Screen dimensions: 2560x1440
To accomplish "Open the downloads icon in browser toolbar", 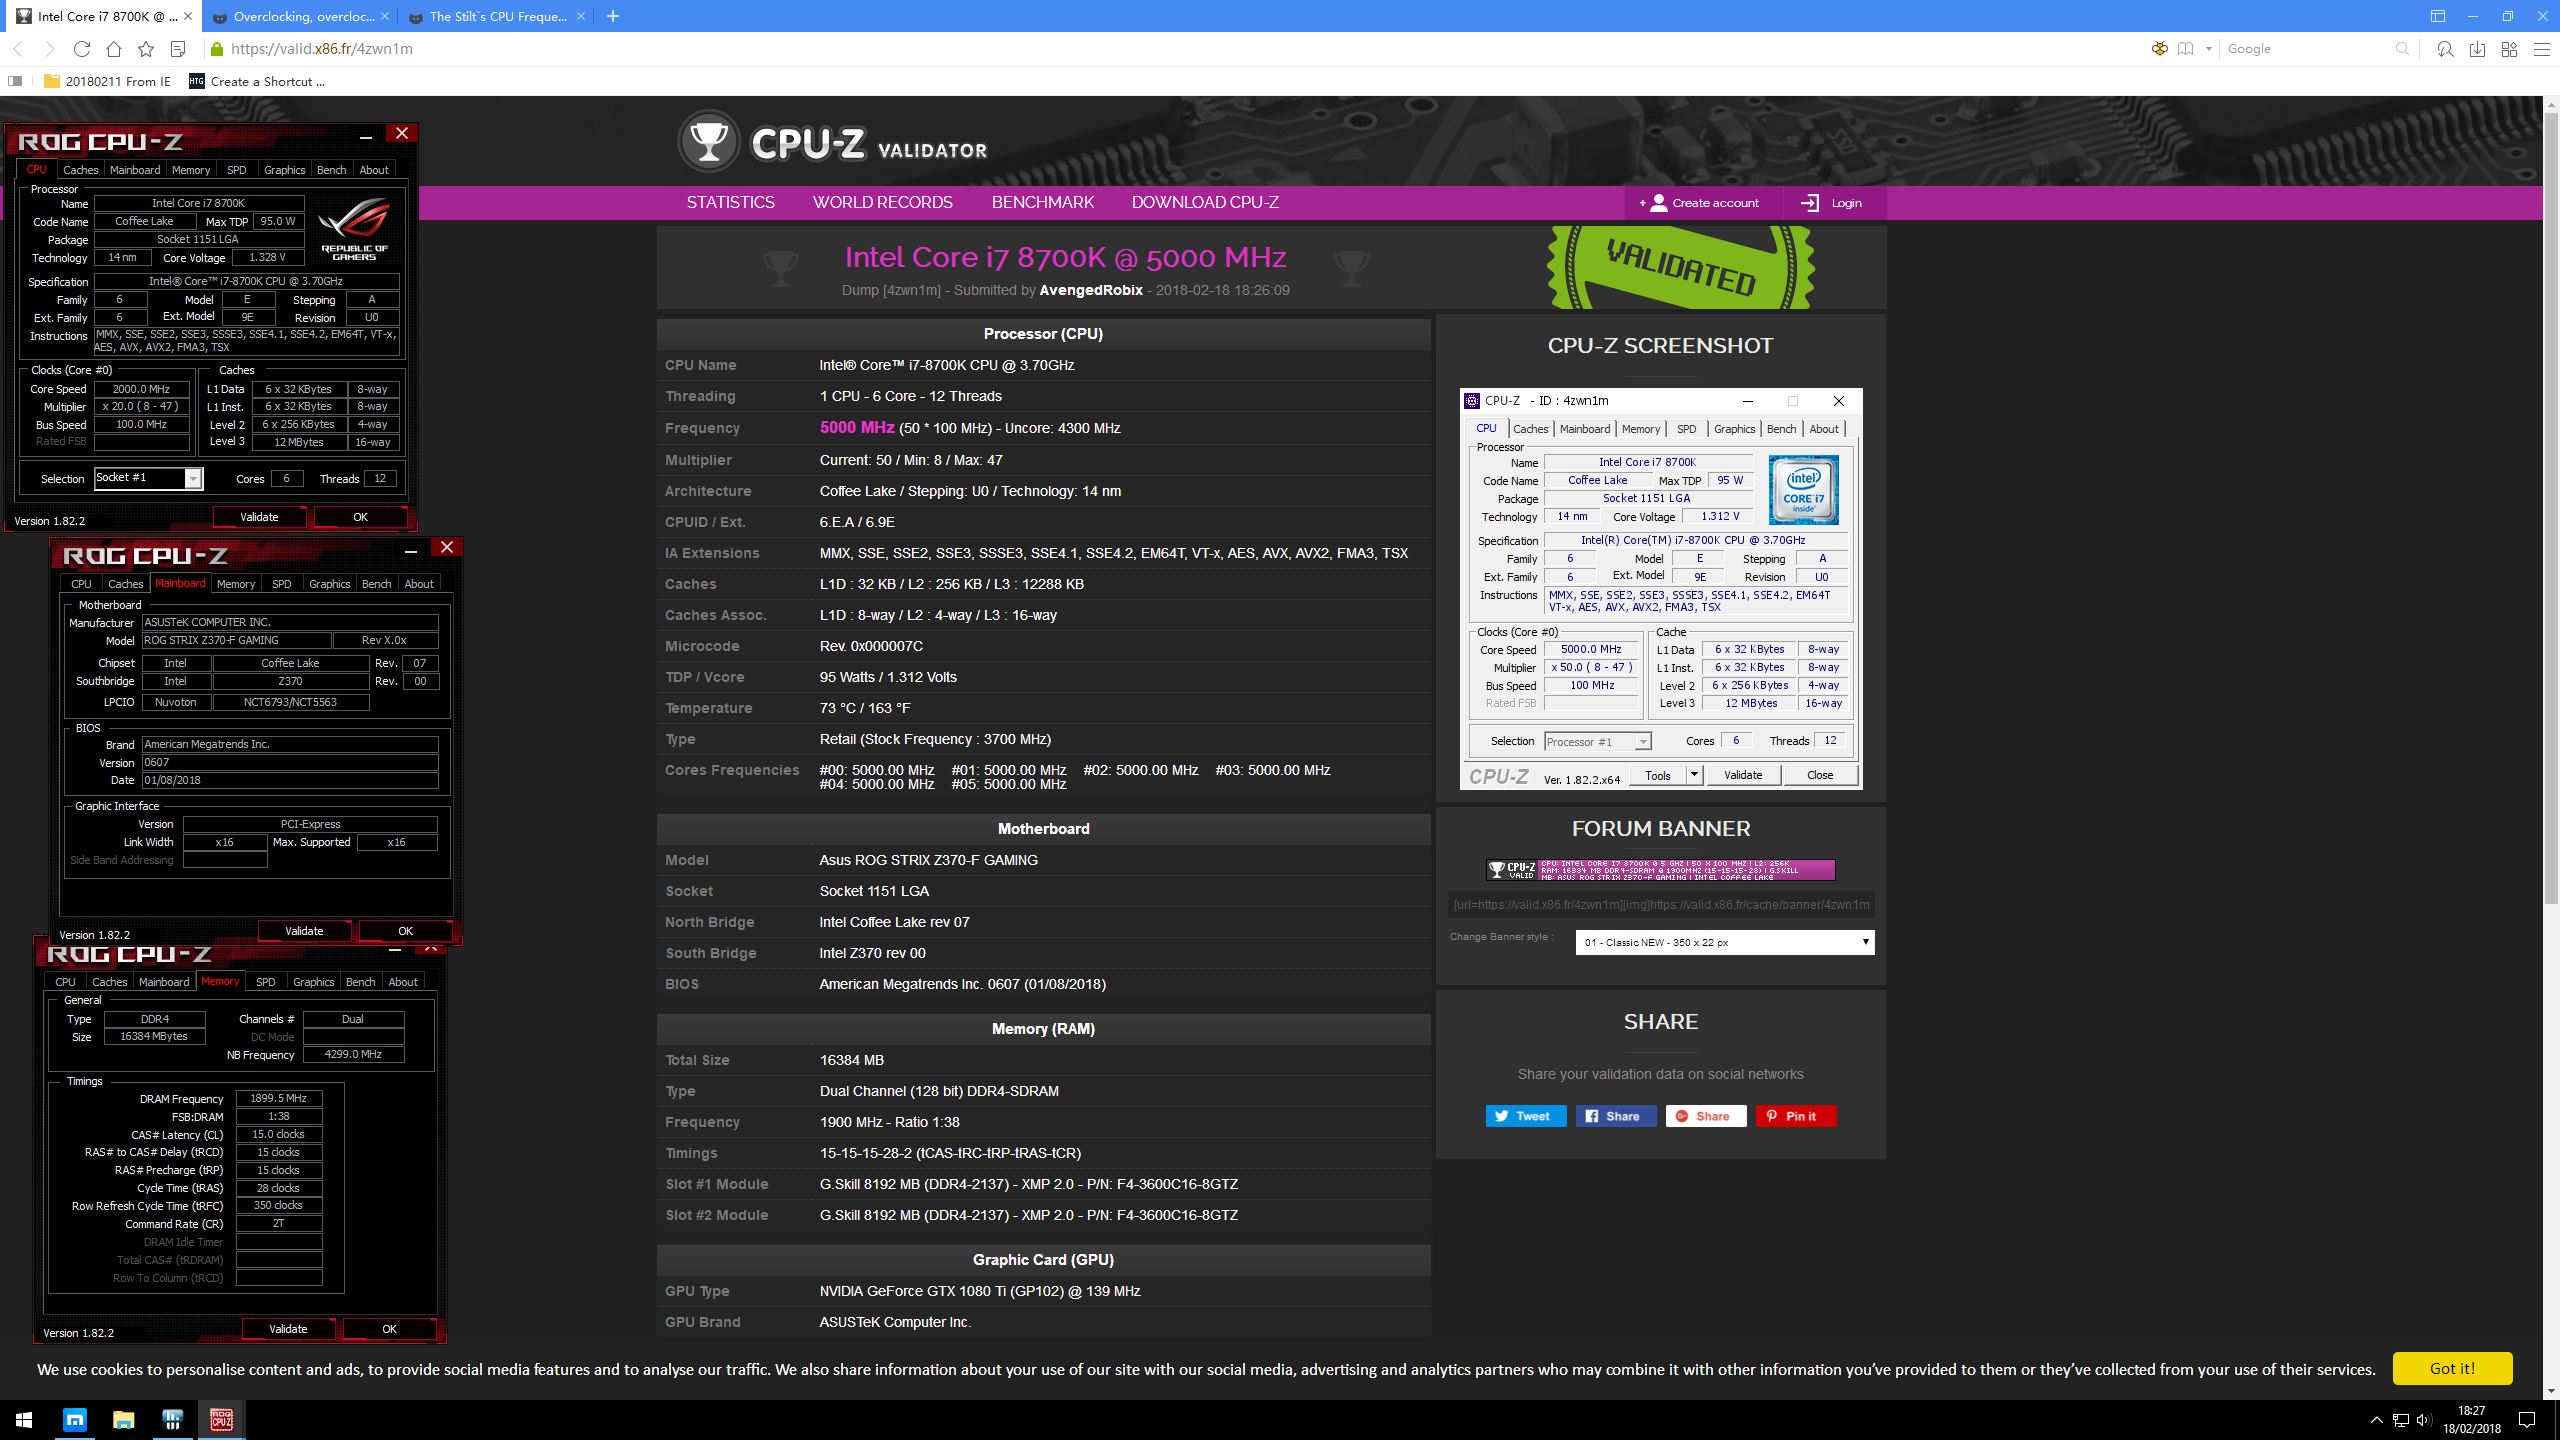I will coord(2477,49).
